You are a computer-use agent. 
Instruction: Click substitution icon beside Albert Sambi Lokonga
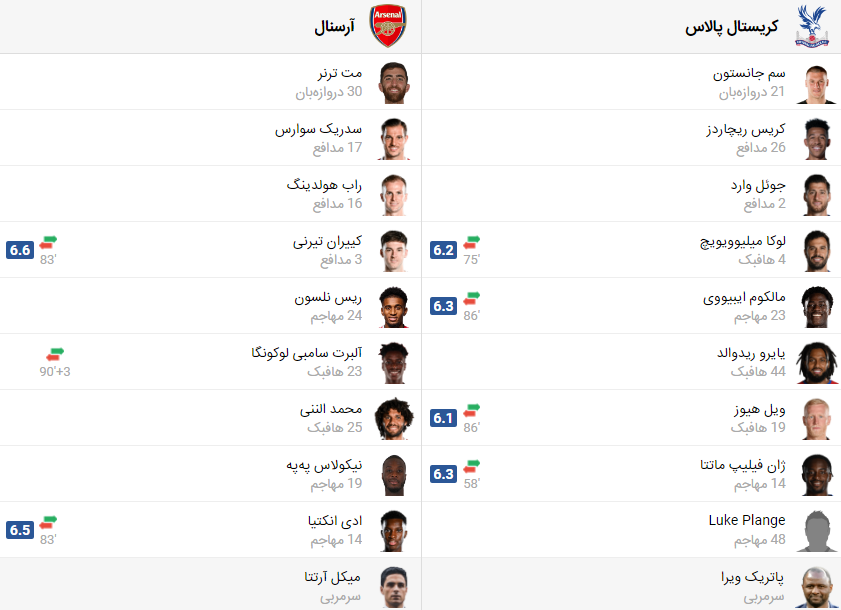coord(55,355)
